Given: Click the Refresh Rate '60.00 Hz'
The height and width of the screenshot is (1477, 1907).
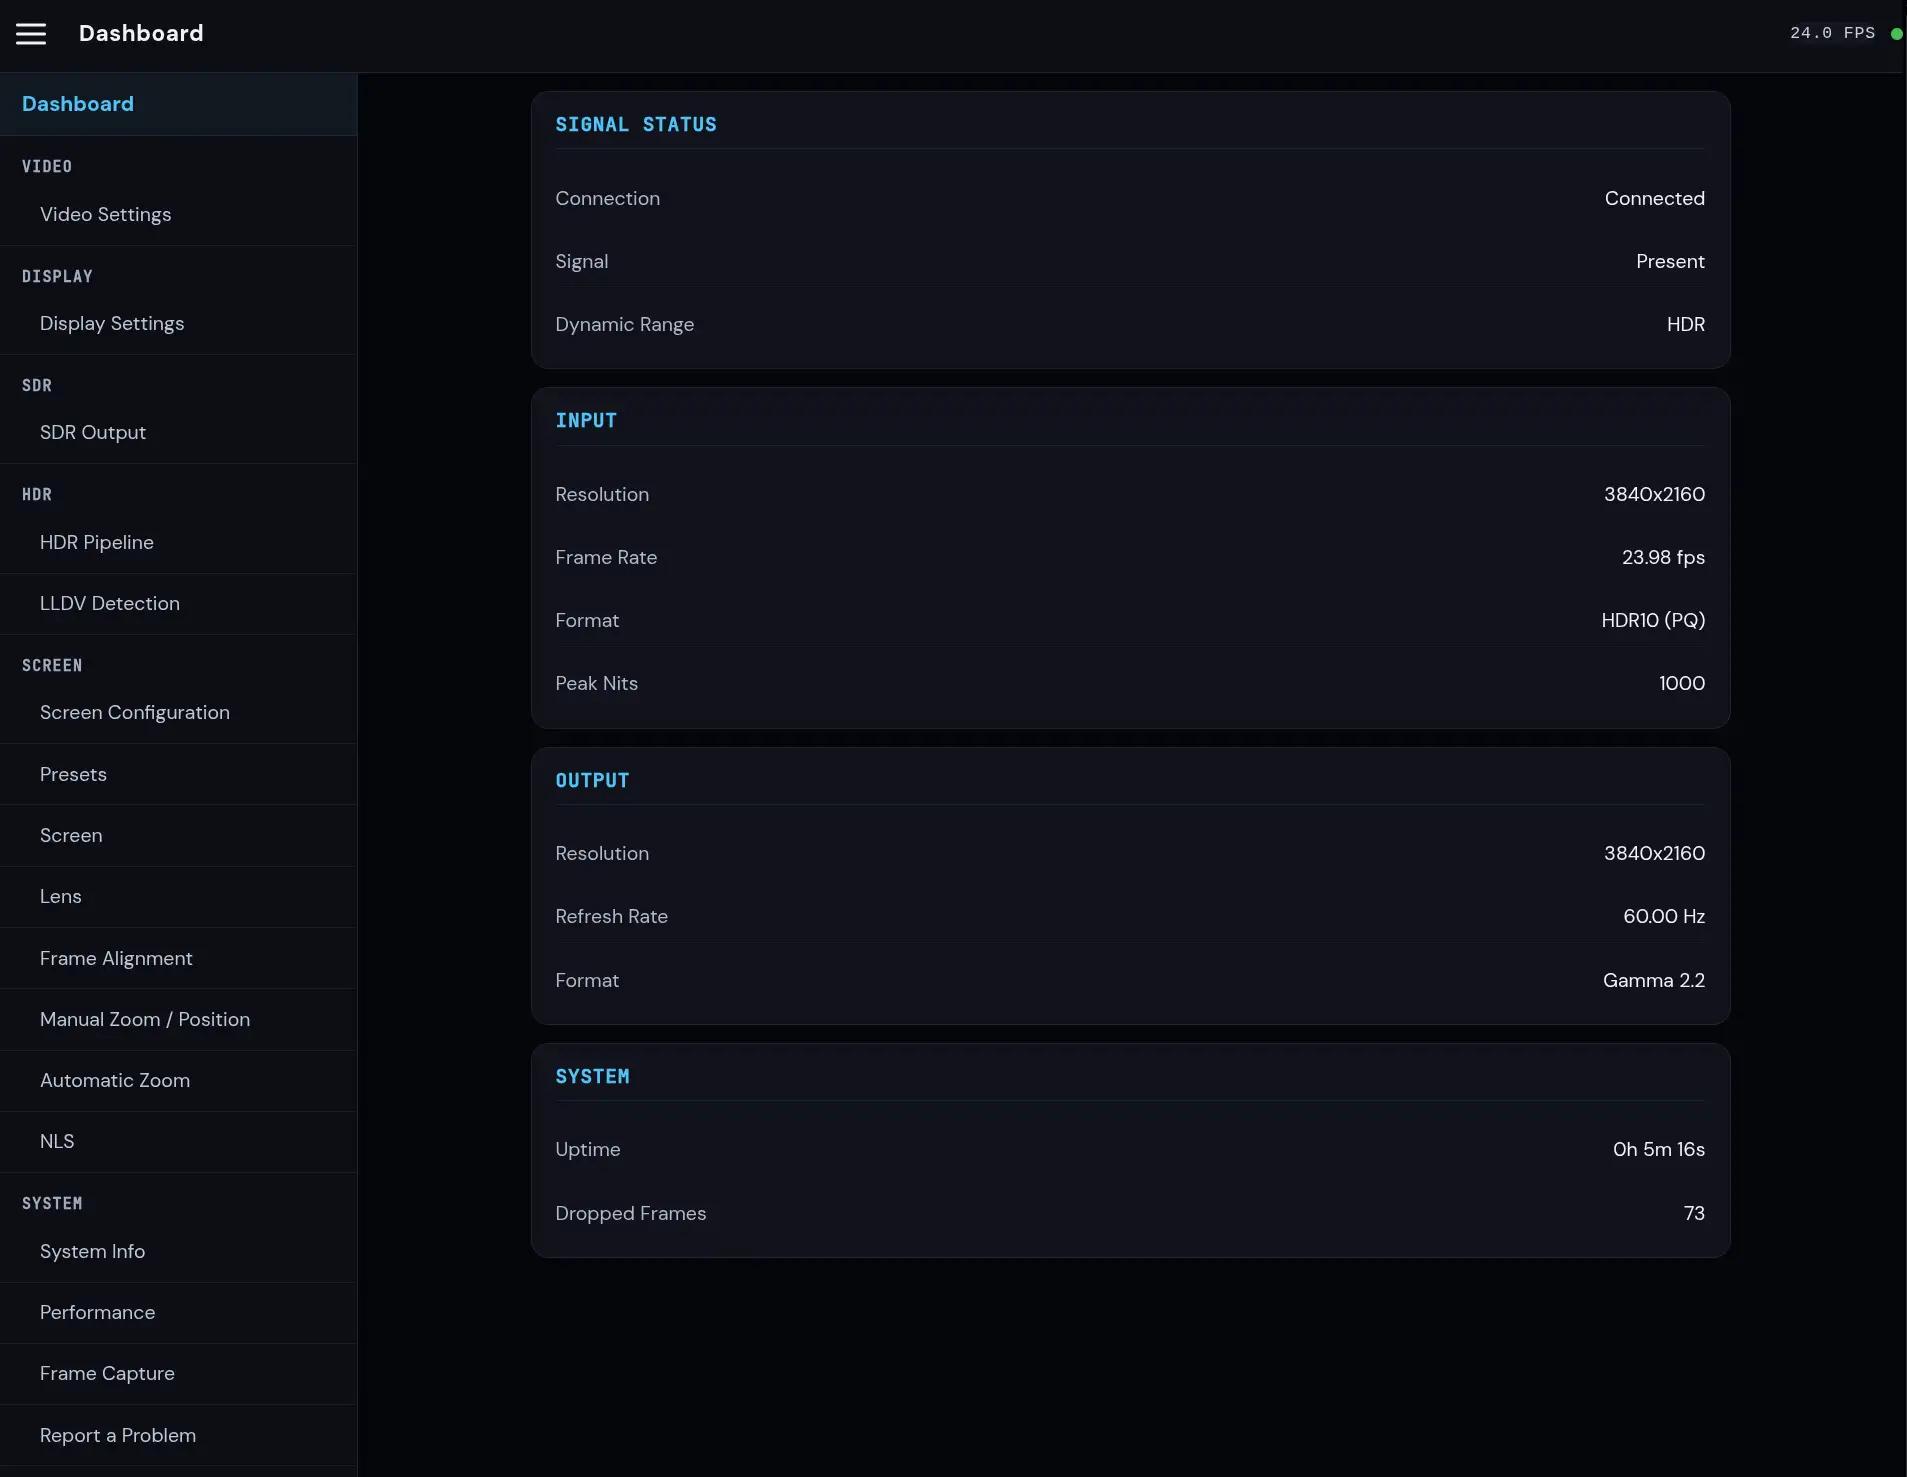Looking at the screenshot, I should pos(1664,917).
